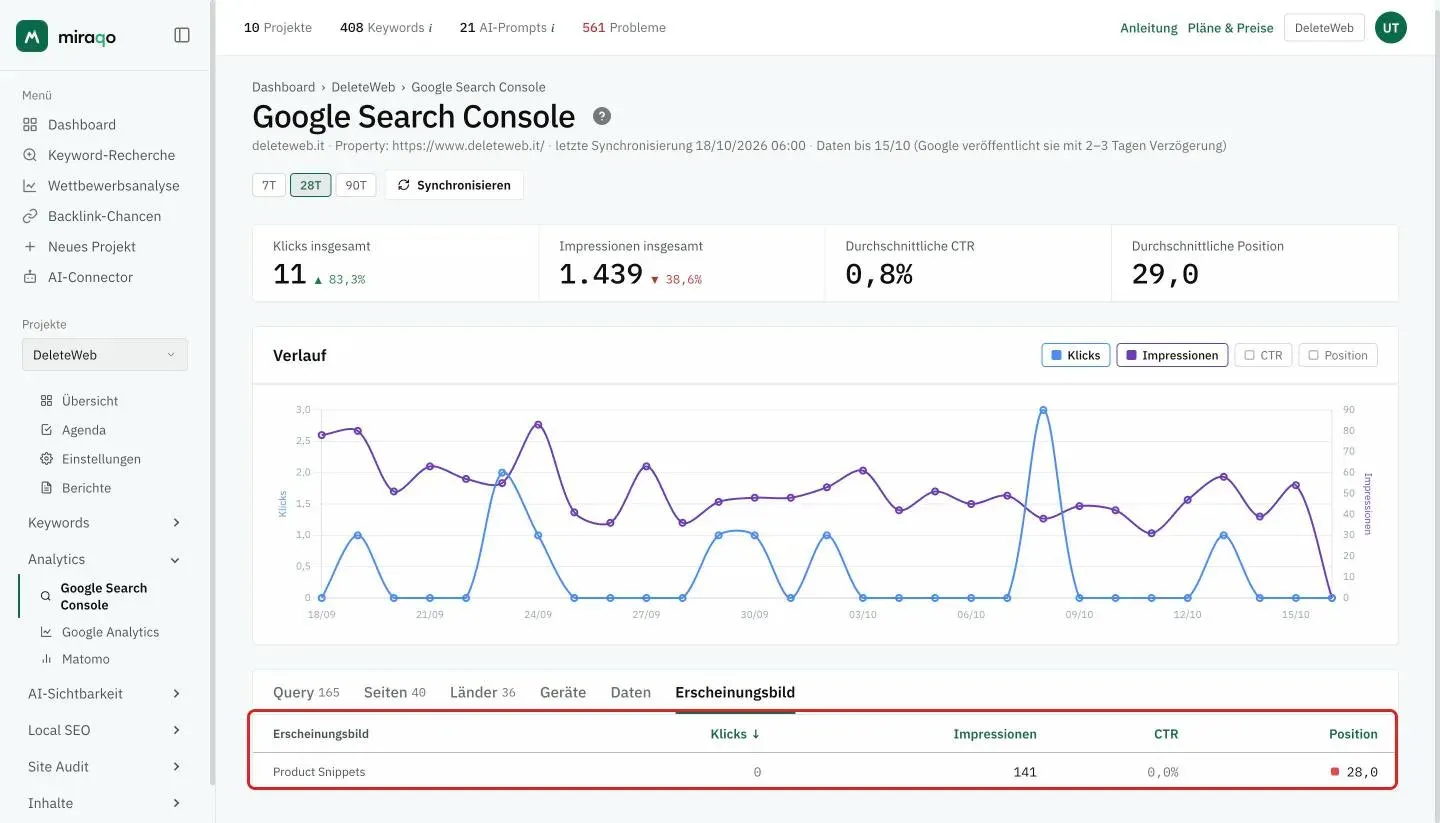Expand the Local SEO section

point(105,730)
